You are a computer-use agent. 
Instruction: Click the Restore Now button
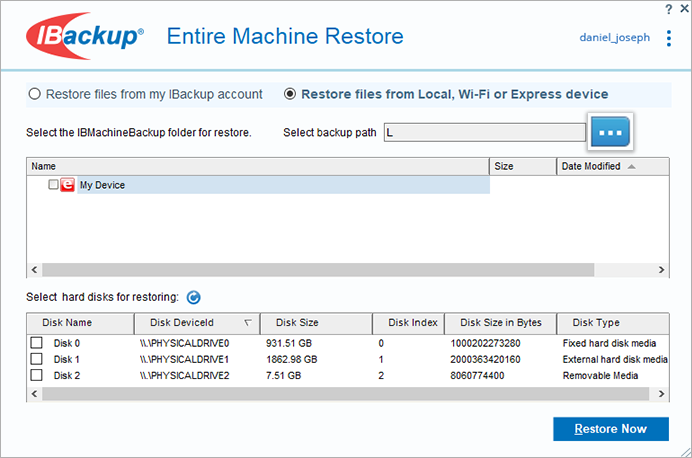[x=611, y=429]
